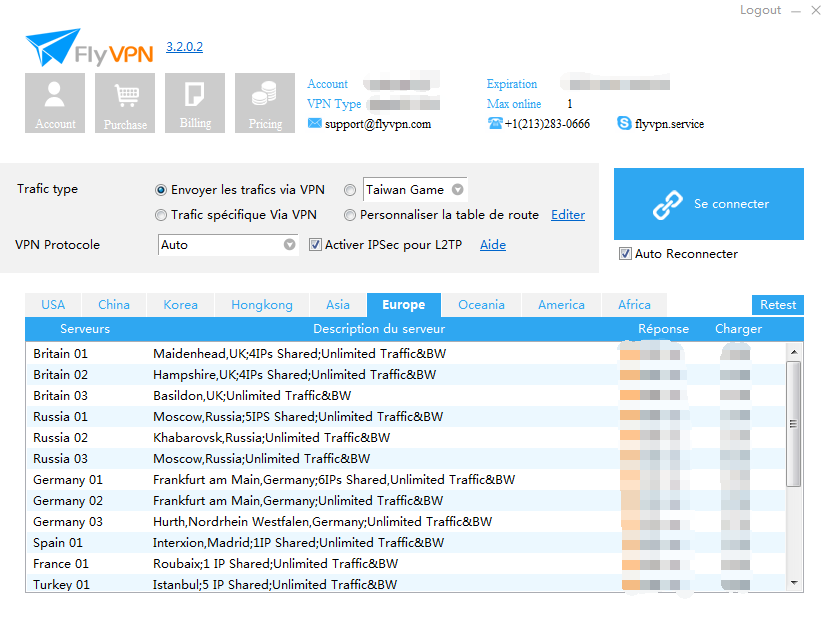This screenshot has width=829, height=623.
Task: Select Trafic spécifique Via VPN option
Action: pyautogui.click(x=161, y=215)
